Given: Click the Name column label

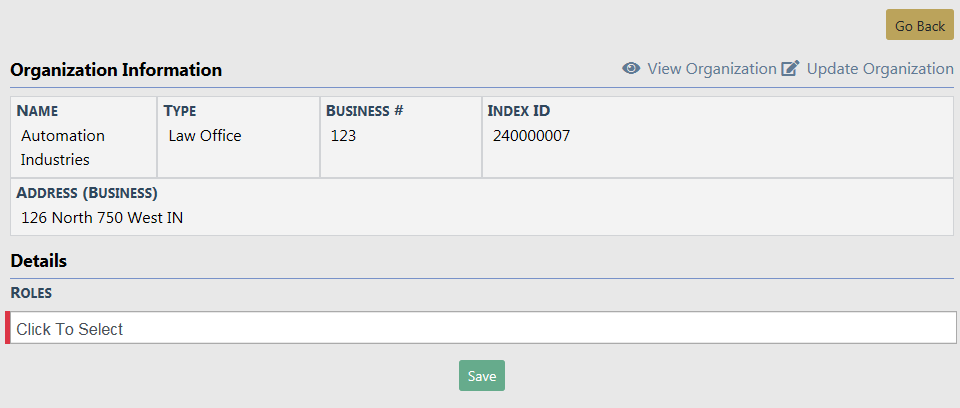Looking at the screenshot, I should [x=38, y=111].
